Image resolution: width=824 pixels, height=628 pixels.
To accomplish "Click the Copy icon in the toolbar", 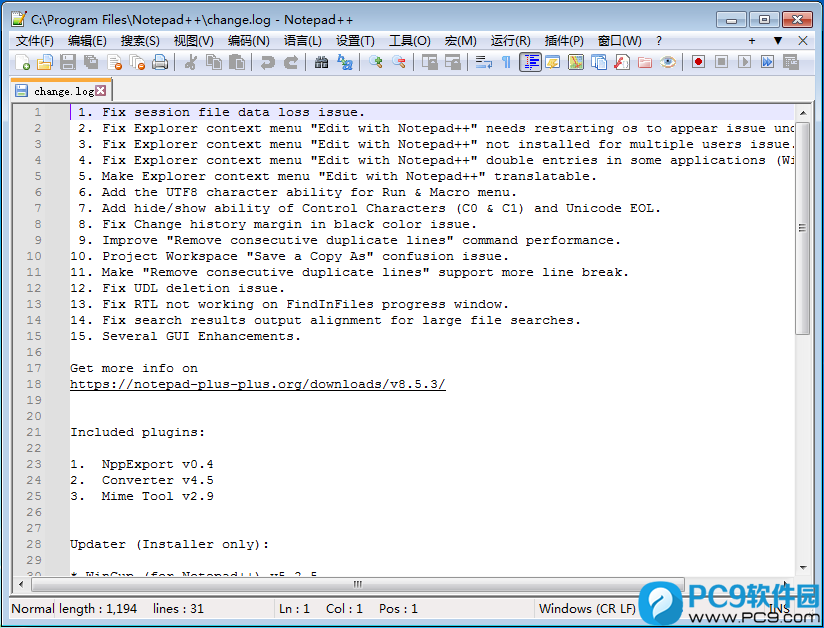I will click(x=214, y=63).
